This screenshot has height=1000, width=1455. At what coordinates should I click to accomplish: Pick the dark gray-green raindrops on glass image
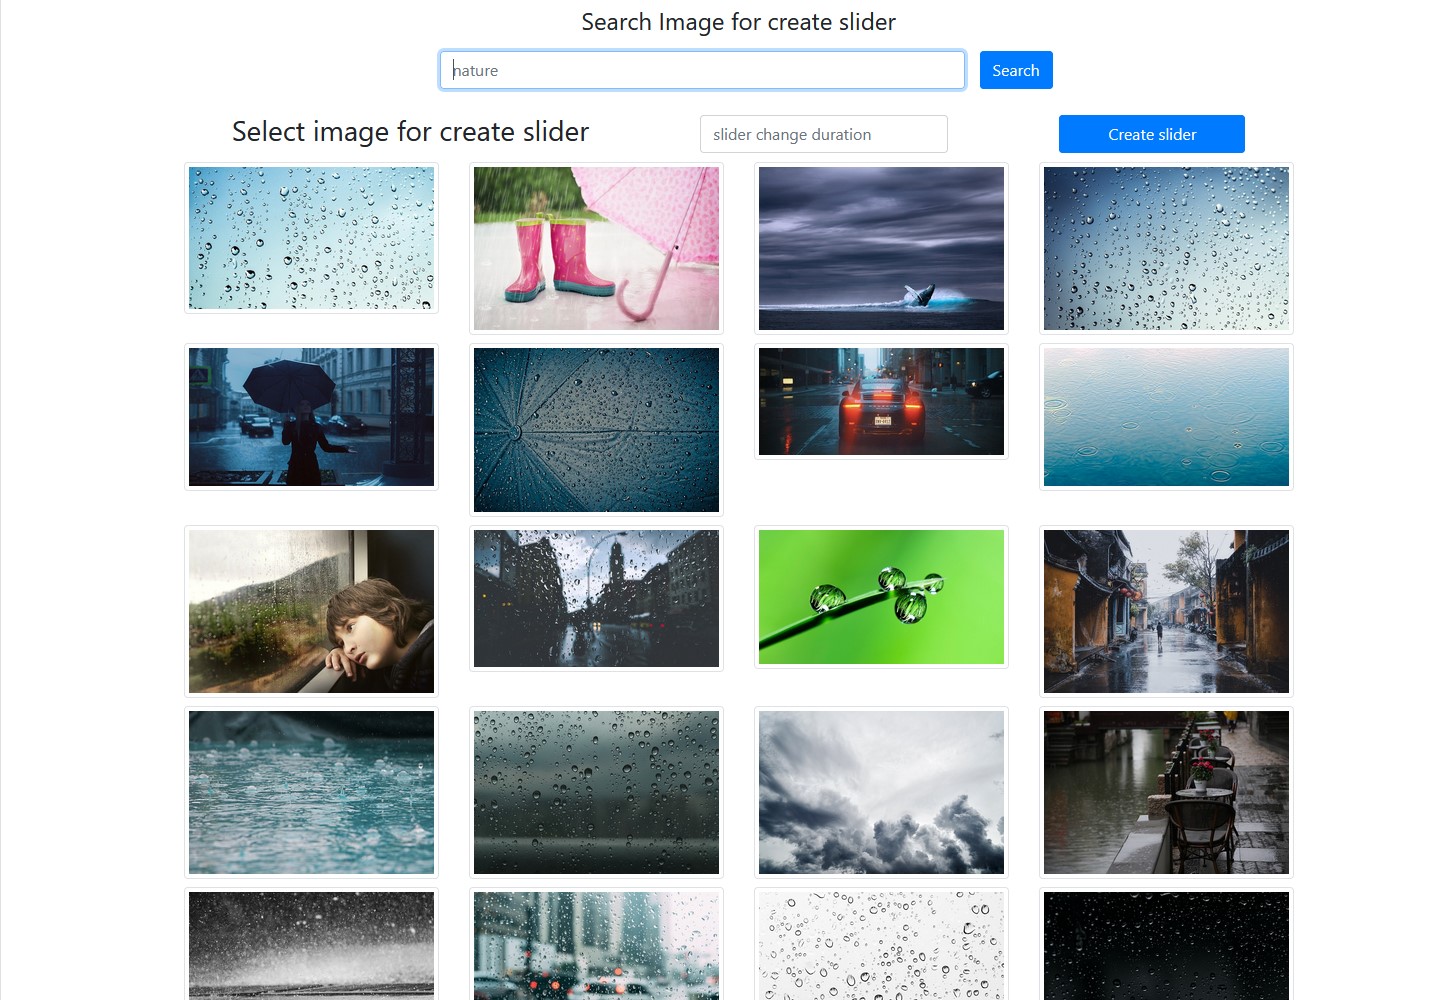coord(596,792)
